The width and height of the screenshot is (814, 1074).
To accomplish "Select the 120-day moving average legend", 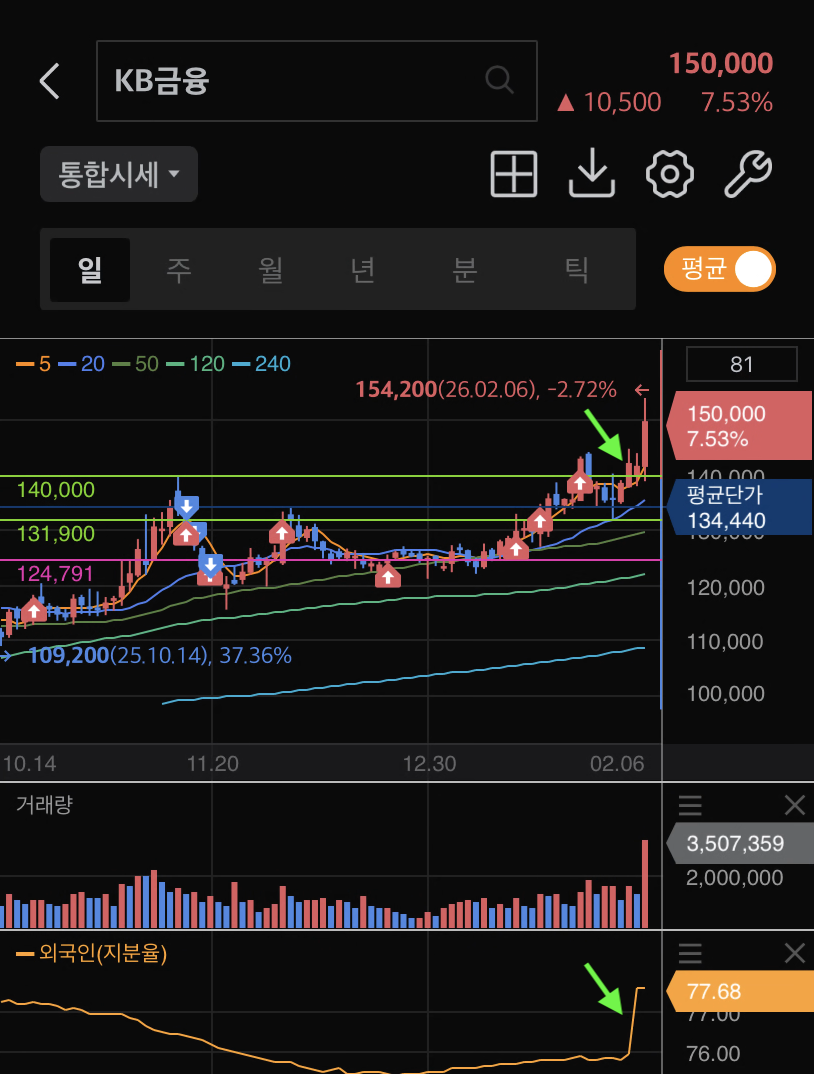I will coord(196,364).
